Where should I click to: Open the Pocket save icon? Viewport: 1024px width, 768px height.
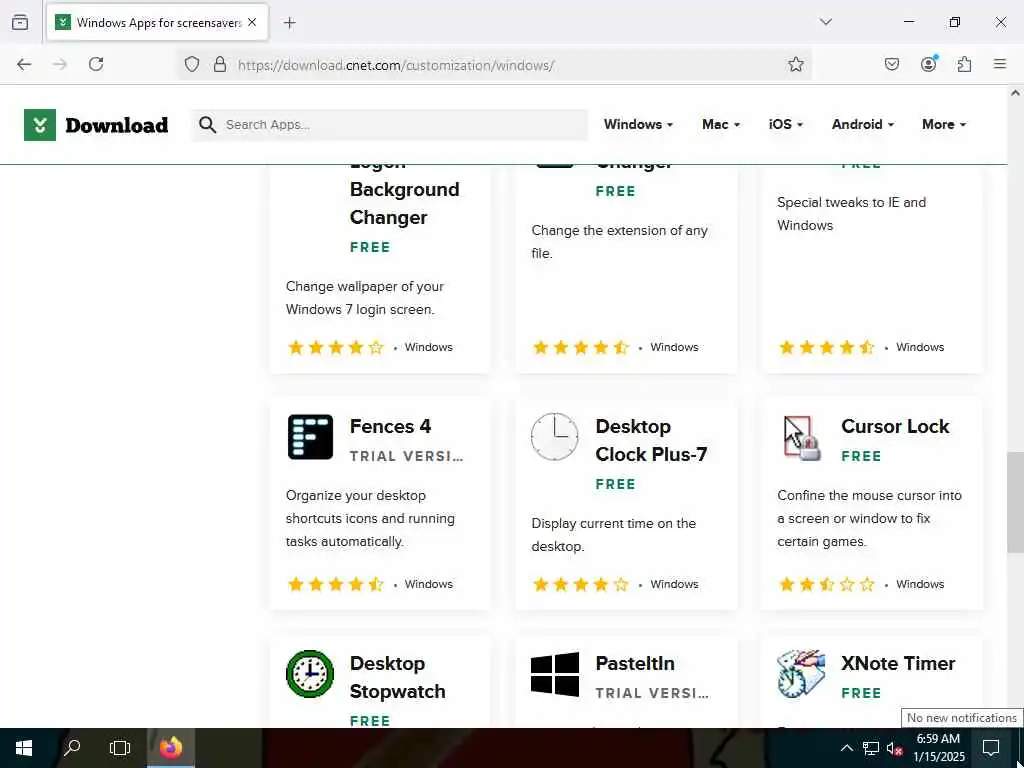pos(892,64)
